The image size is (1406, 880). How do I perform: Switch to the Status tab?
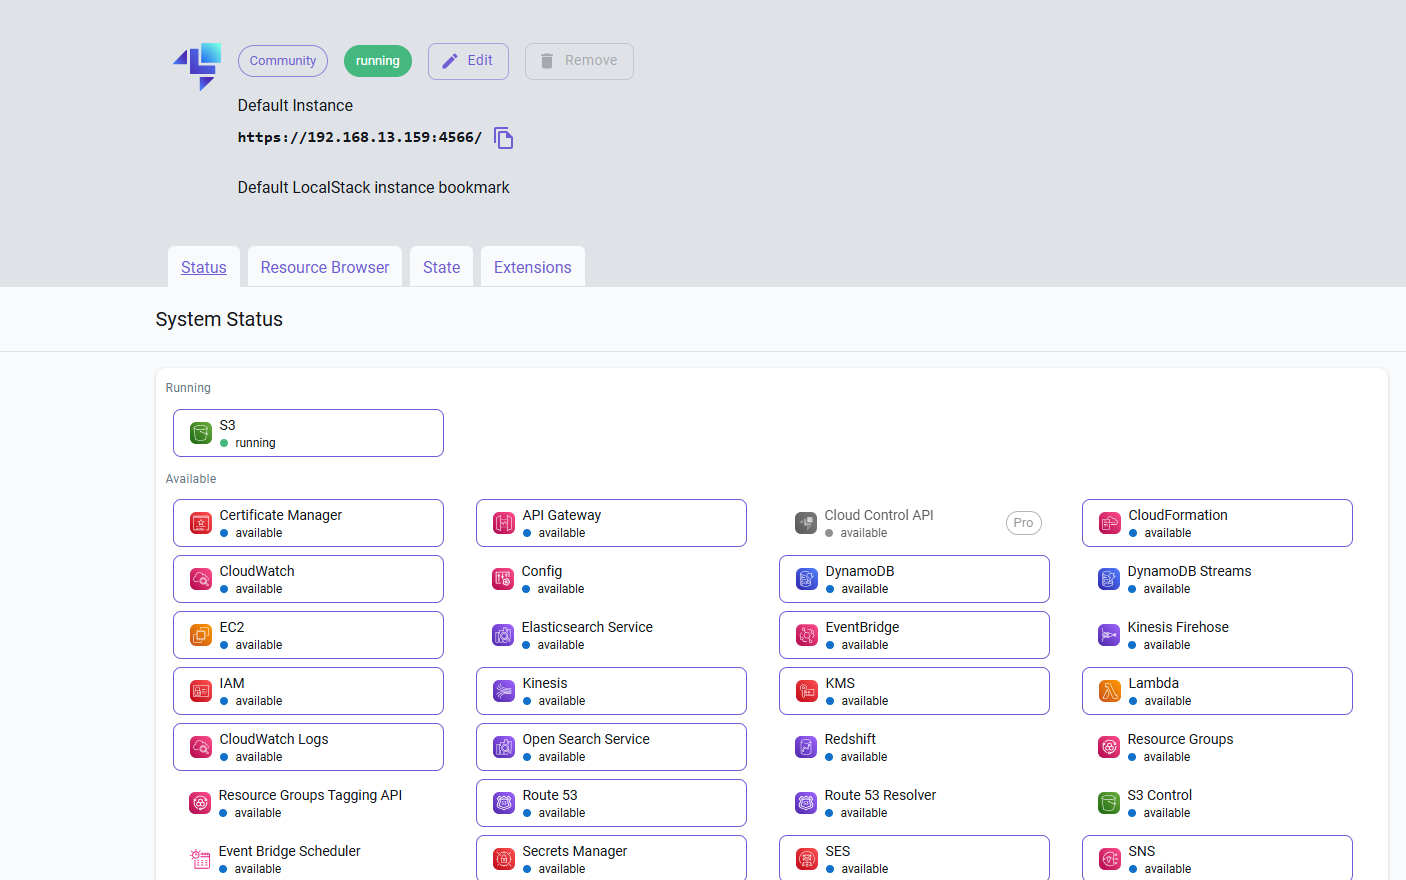[204, 267]
